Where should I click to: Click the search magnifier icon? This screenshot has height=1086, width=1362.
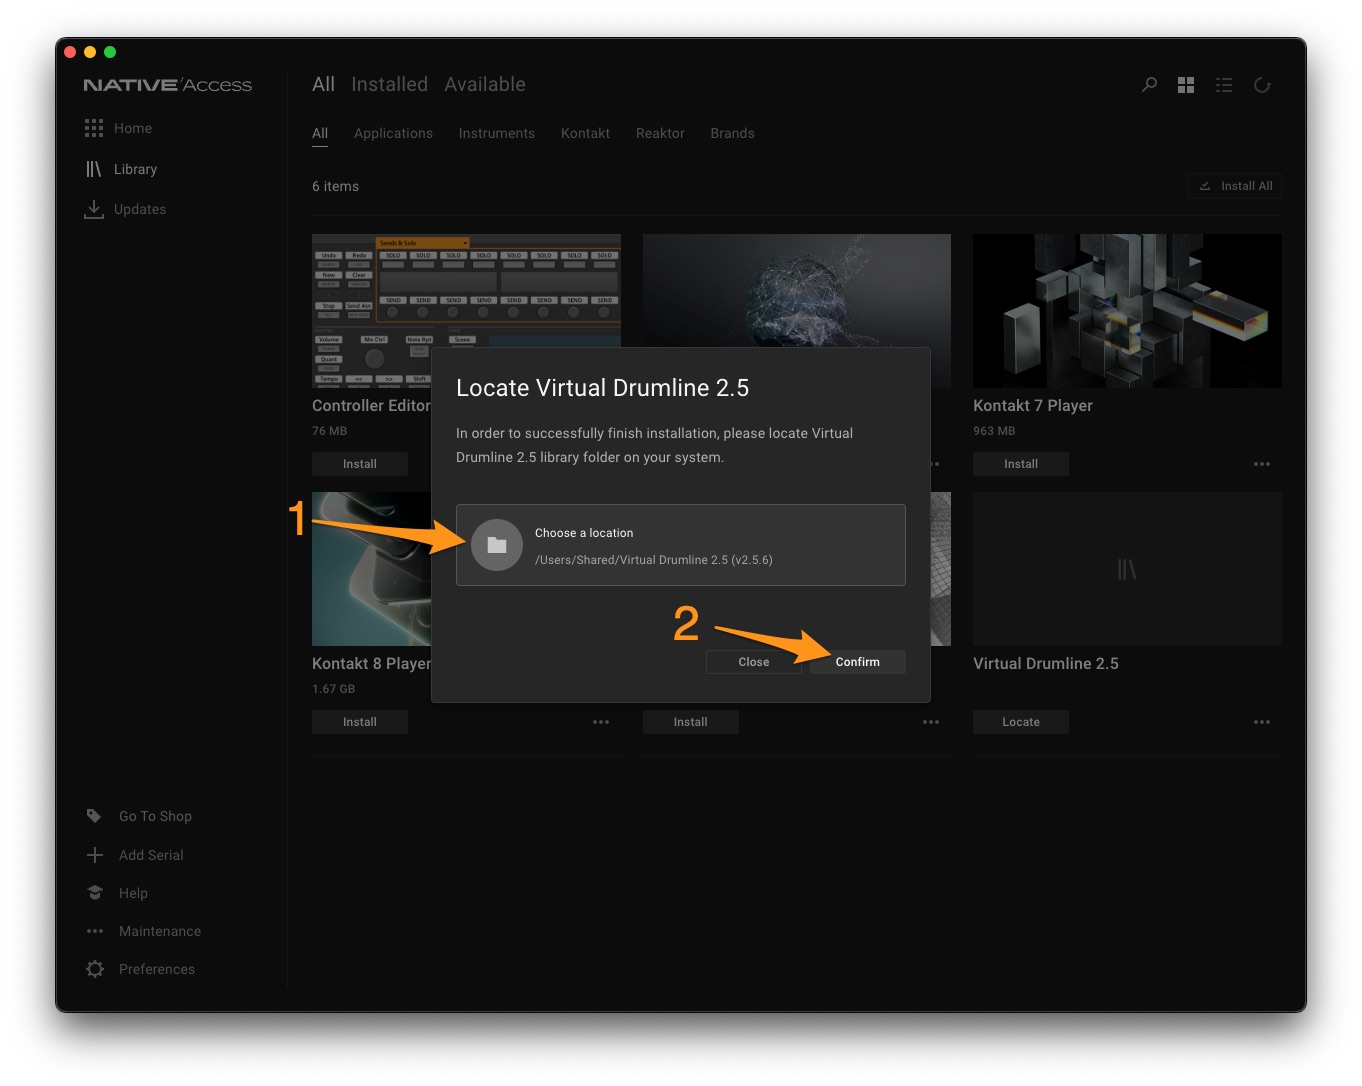tap(1150, 85)
